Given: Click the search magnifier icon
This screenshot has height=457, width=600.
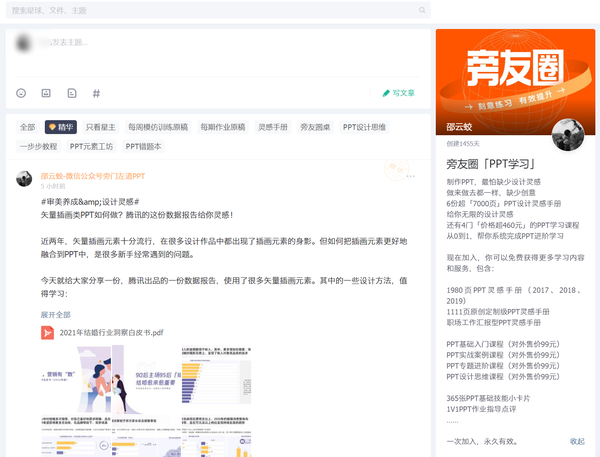Looking at the screenshot, I should click(x=422, y=10).
